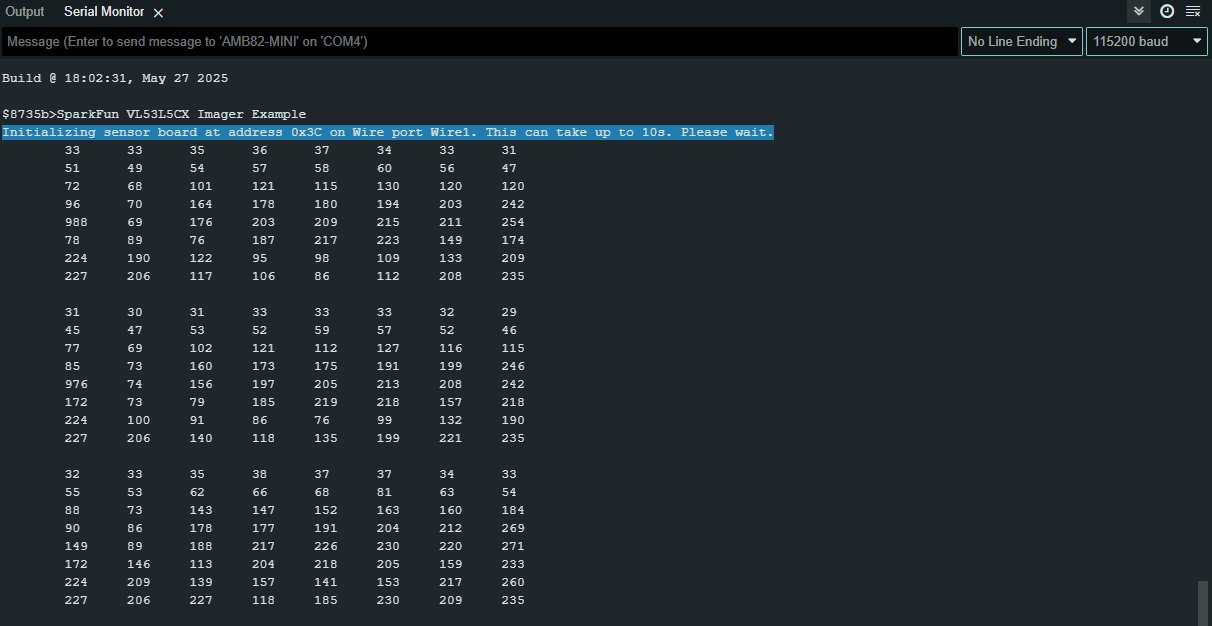Viewport: 1212px width, 626px height.
Task: Click the 976 reading value
Action: [76, 384]
